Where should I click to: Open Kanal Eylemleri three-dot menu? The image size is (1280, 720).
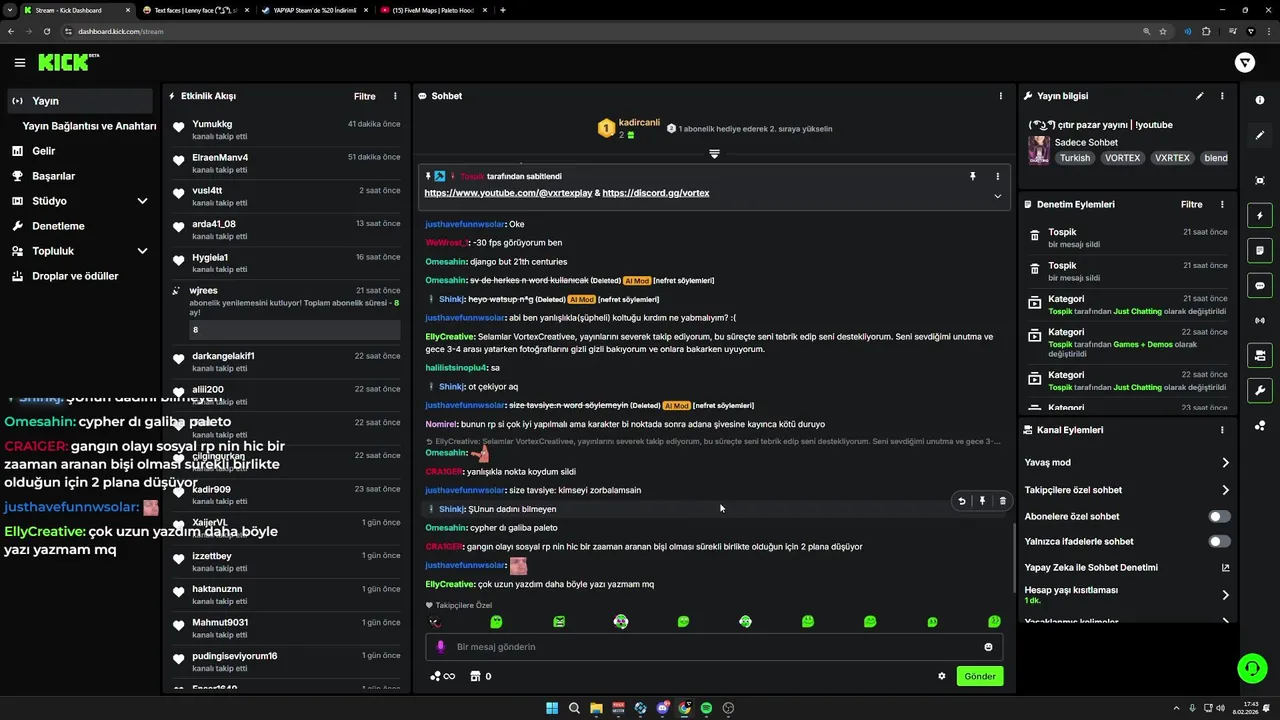click(x=1222, y=430)
